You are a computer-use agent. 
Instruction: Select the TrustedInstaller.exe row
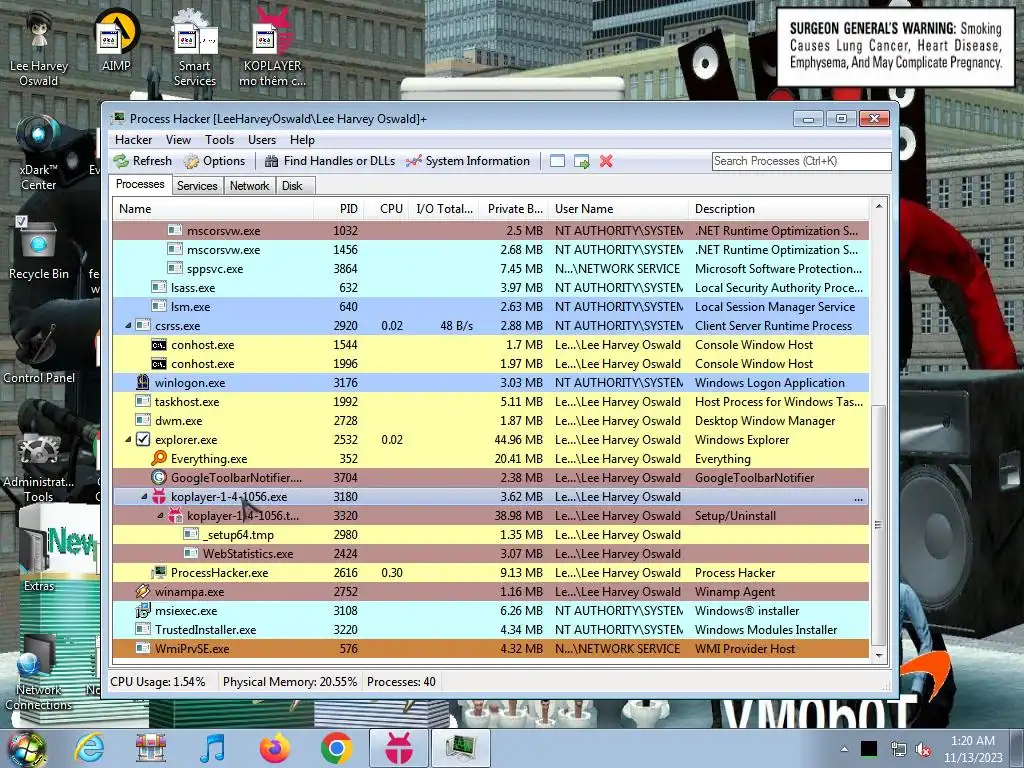click(490, 630)
